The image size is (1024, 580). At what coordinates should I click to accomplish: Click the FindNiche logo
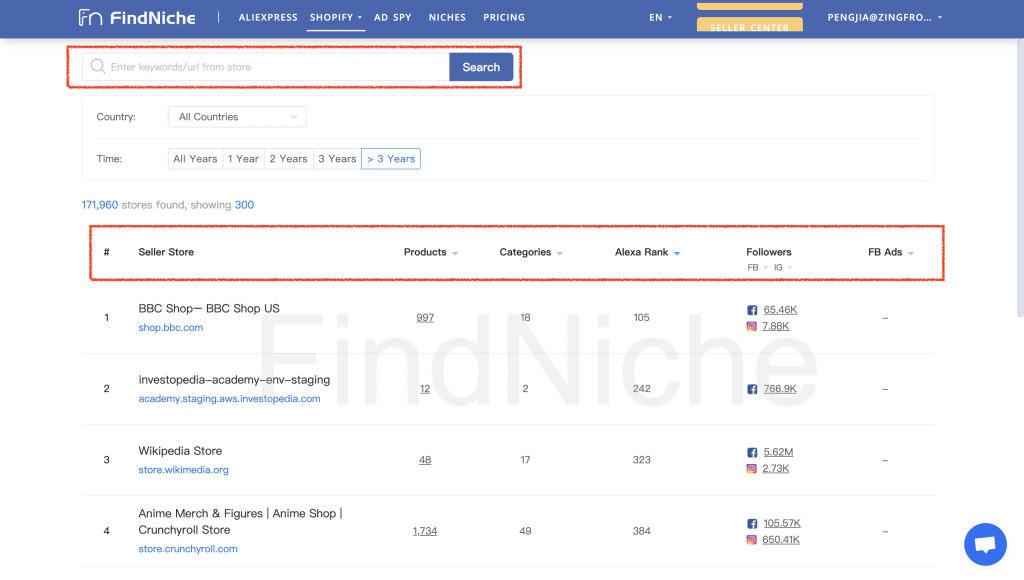137,18
